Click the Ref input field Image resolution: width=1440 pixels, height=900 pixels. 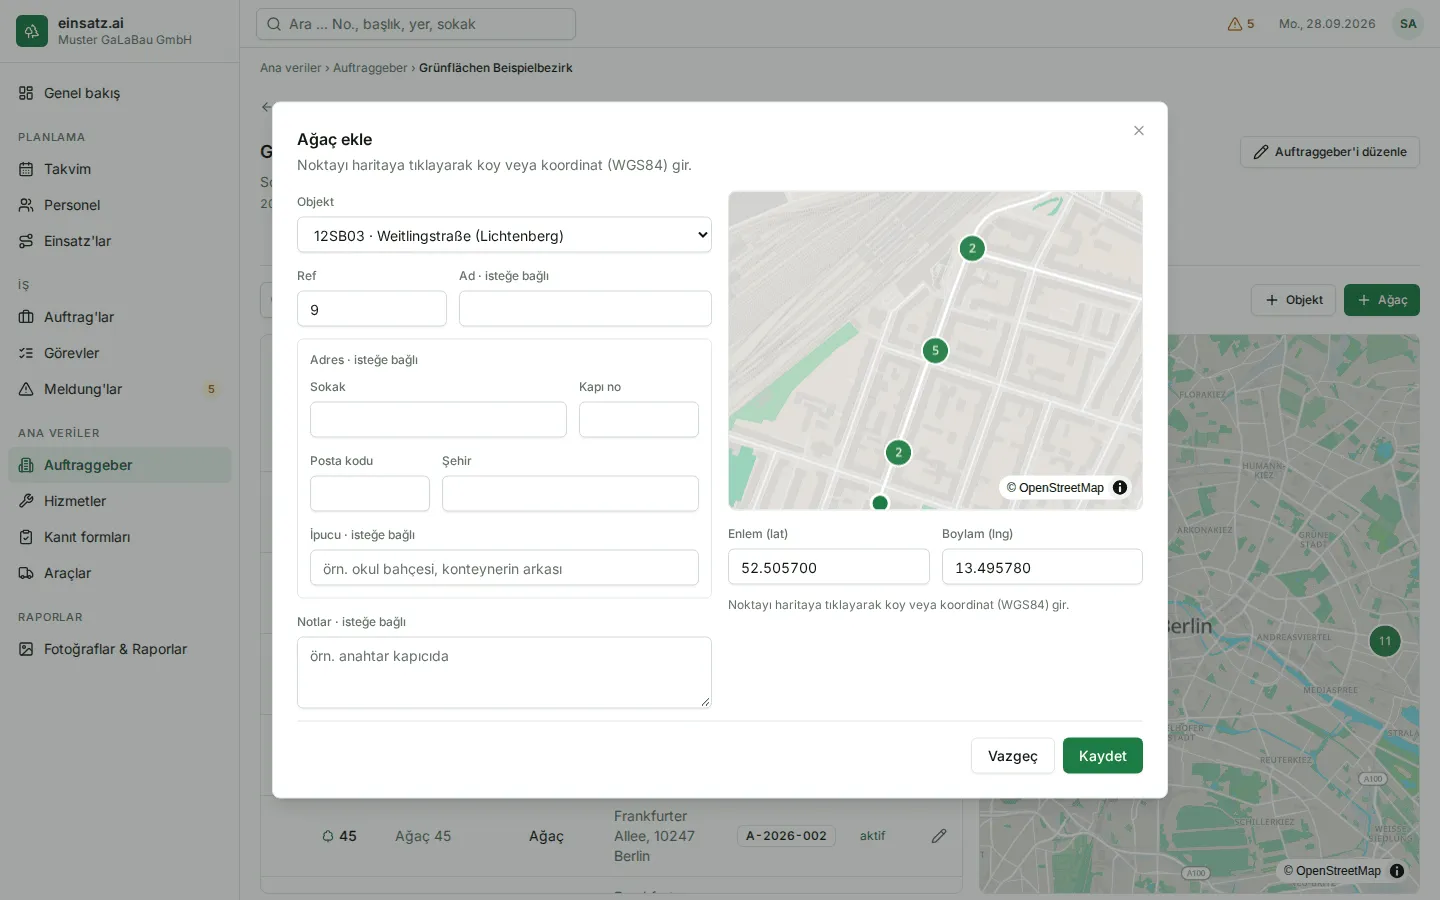point(372,309)
